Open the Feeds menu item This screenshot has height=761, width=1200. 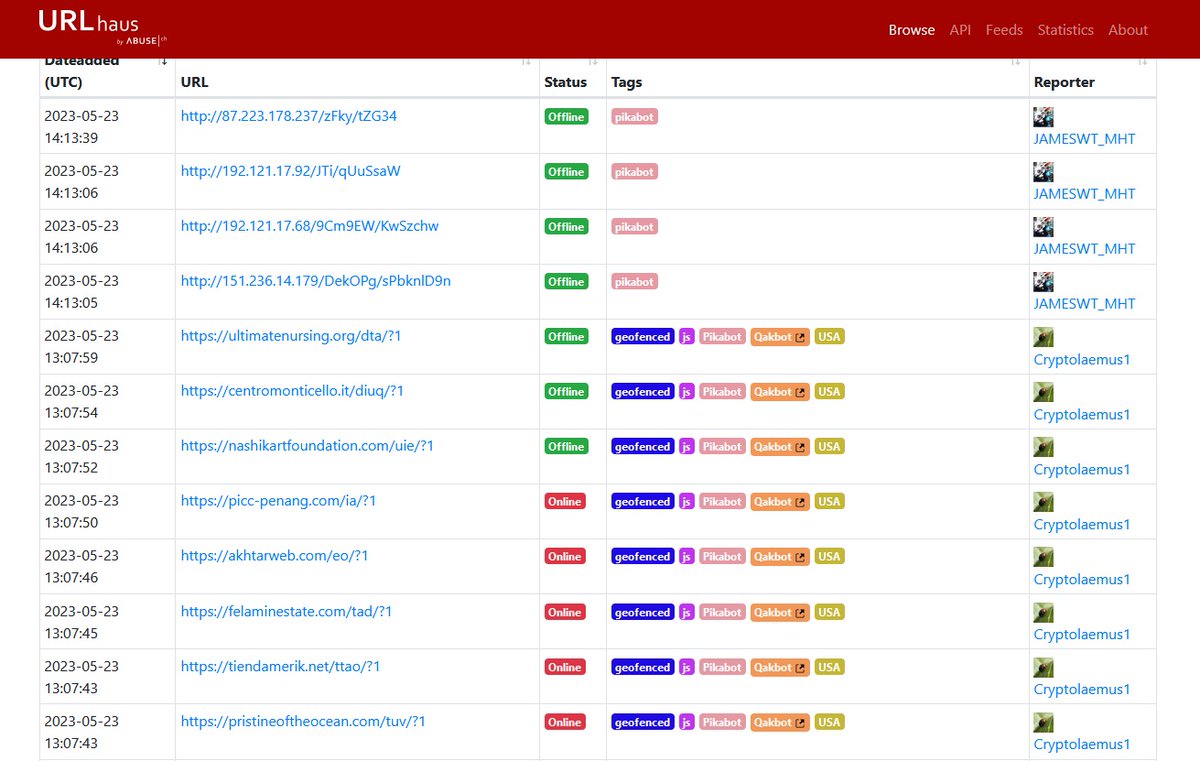pyautogui.click(x=1004, y=30)
